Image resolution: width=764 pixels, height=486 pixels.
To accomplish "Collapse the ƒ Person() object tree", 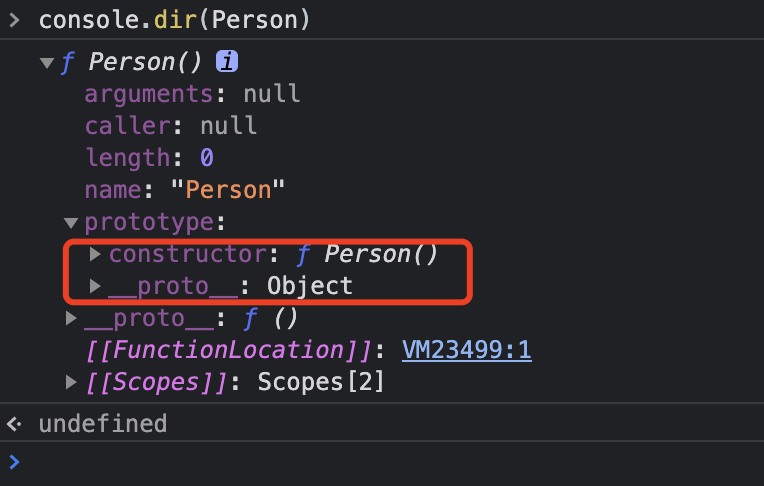I will tap(46, 63).
